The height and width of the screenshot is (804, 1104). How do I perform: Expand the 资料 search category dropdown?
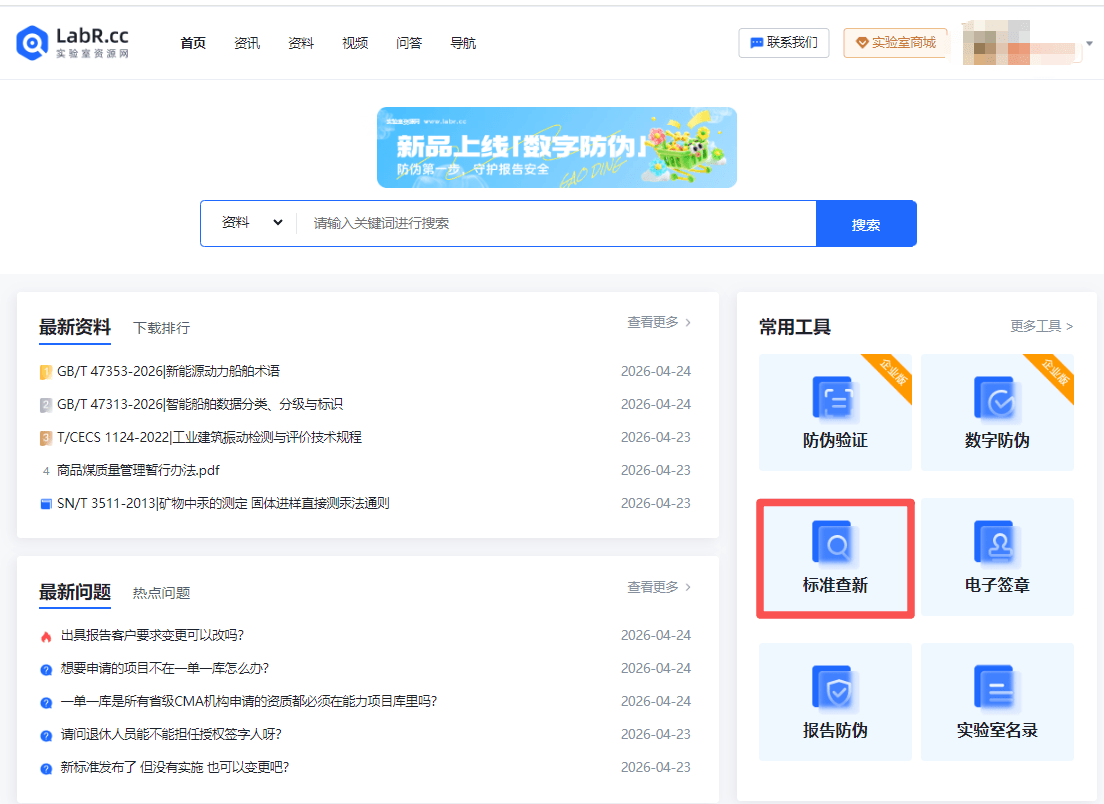(252, 223)
